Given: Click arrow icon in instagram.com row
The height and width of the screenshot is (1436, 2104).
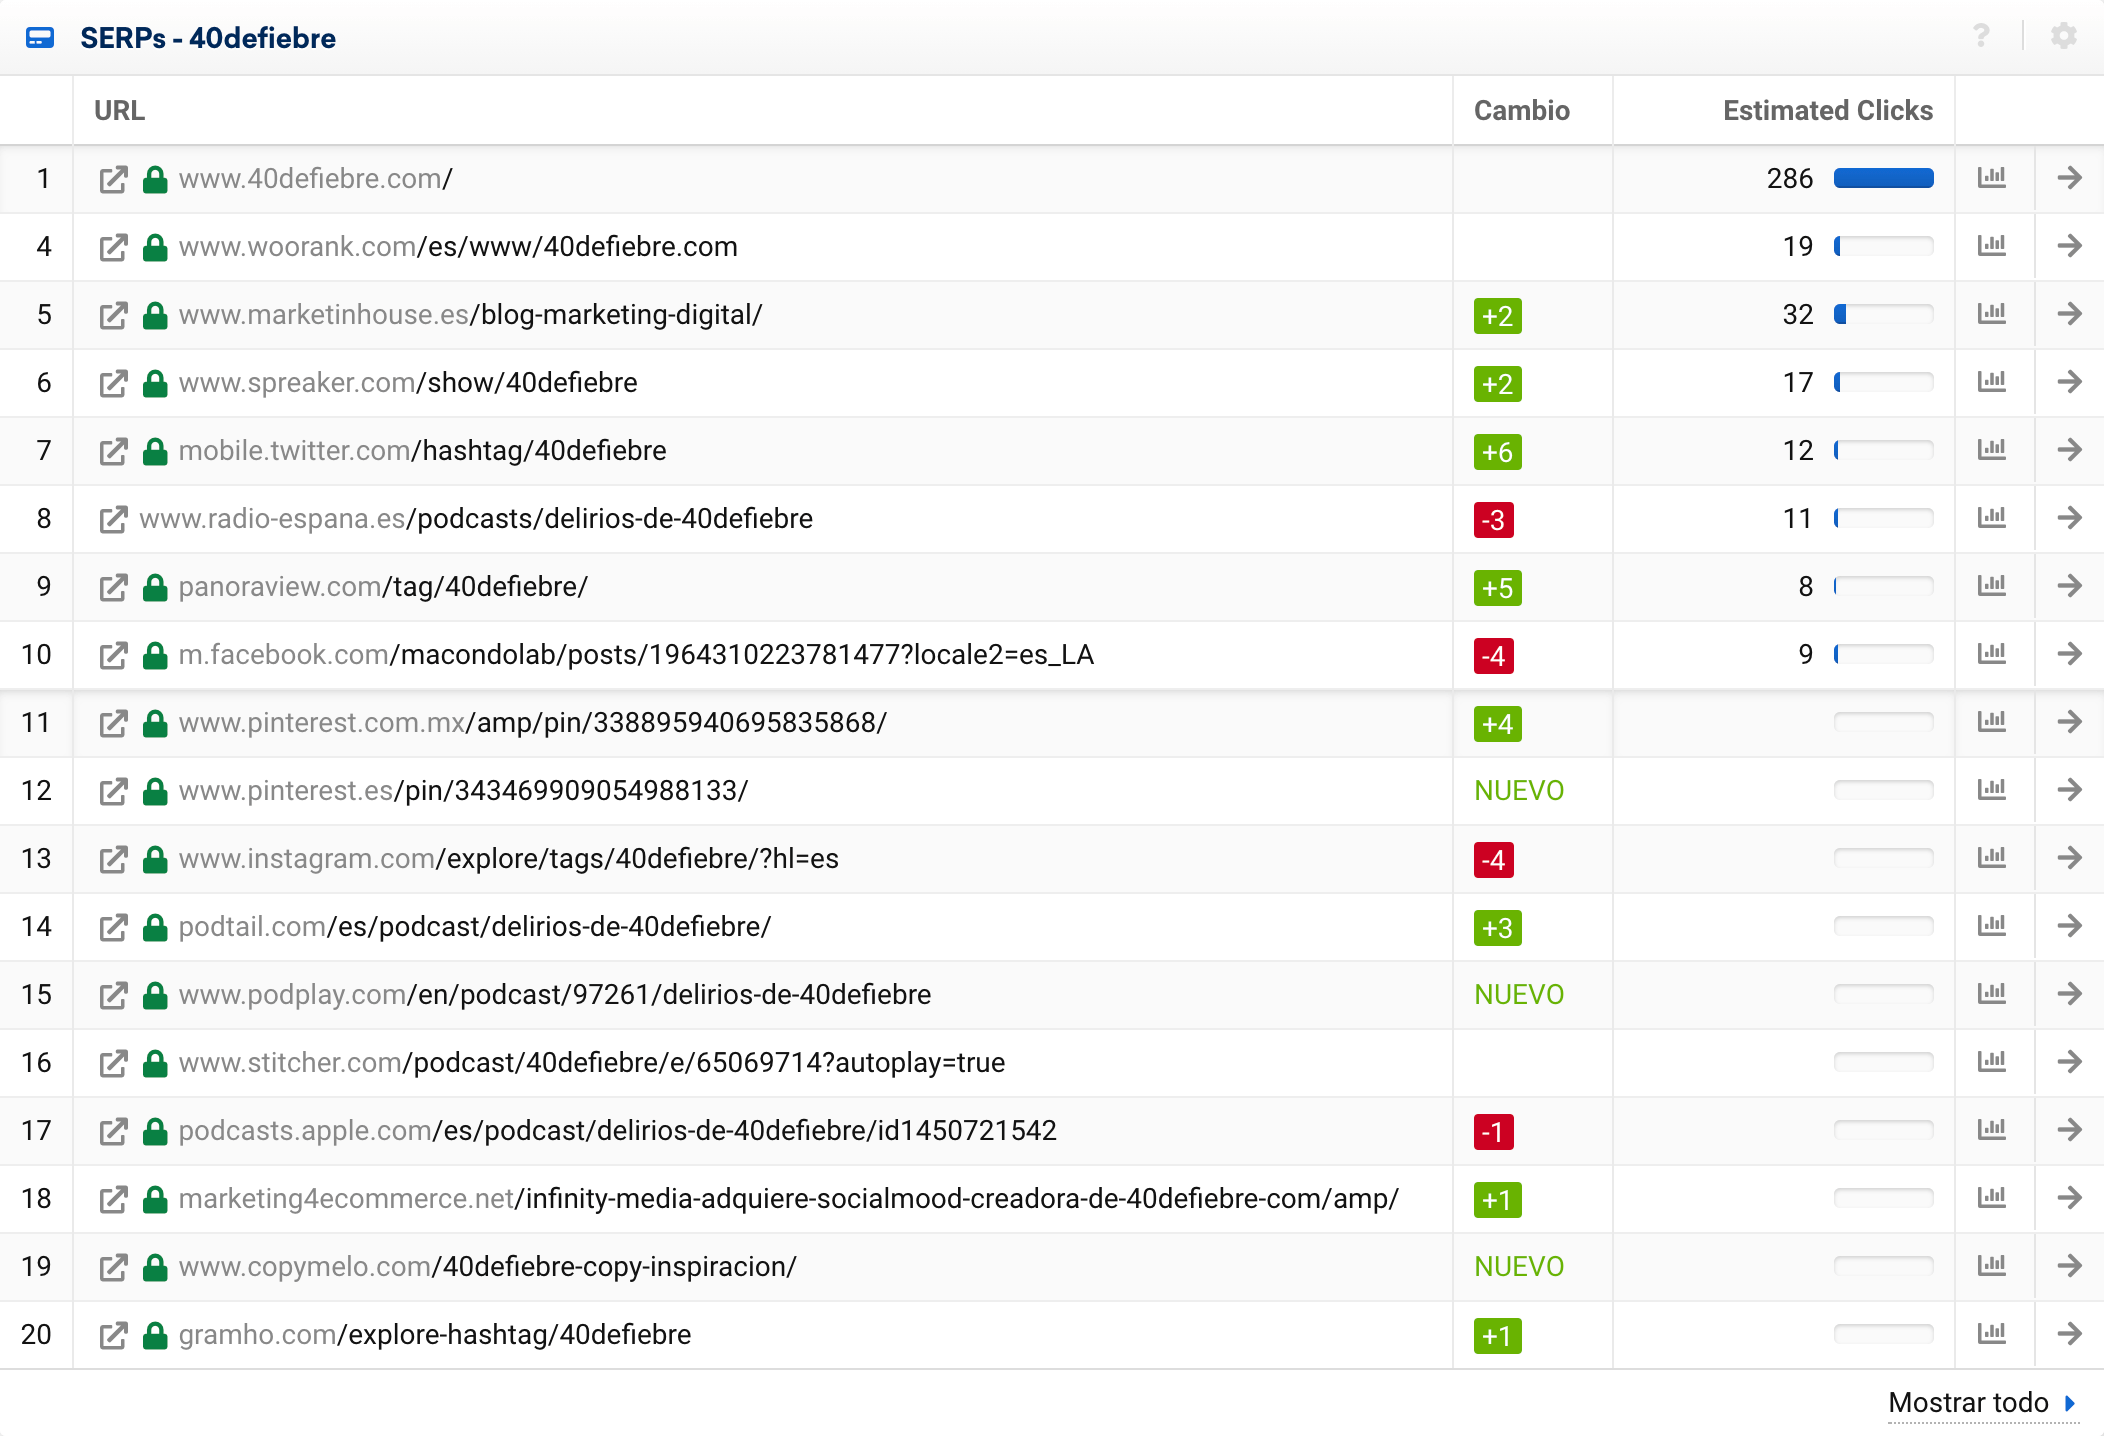Looking at the screenshot, I should pyautogui.click(x=2069, y=858).
